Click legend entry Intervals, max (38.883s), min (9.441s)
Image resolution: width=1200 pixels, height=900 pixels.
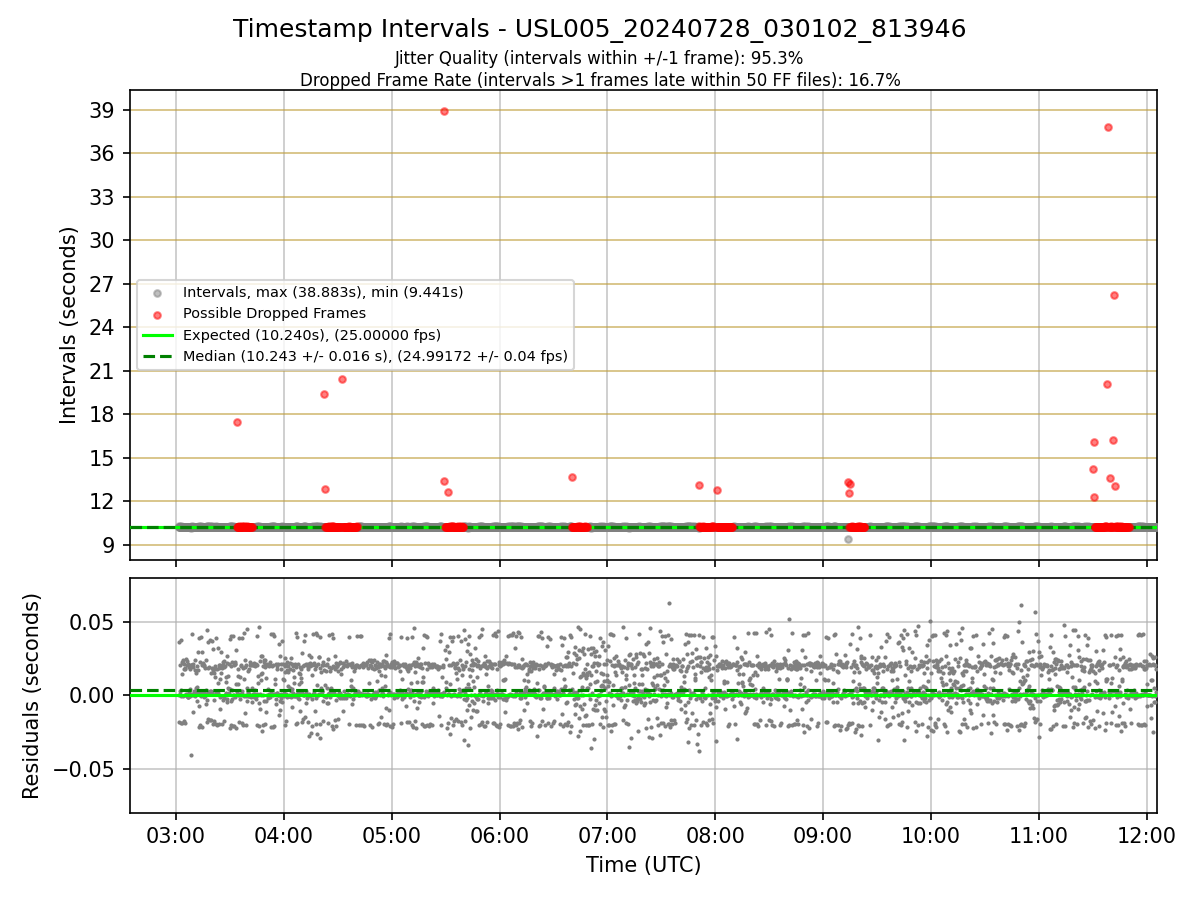[x=323, y=292]
